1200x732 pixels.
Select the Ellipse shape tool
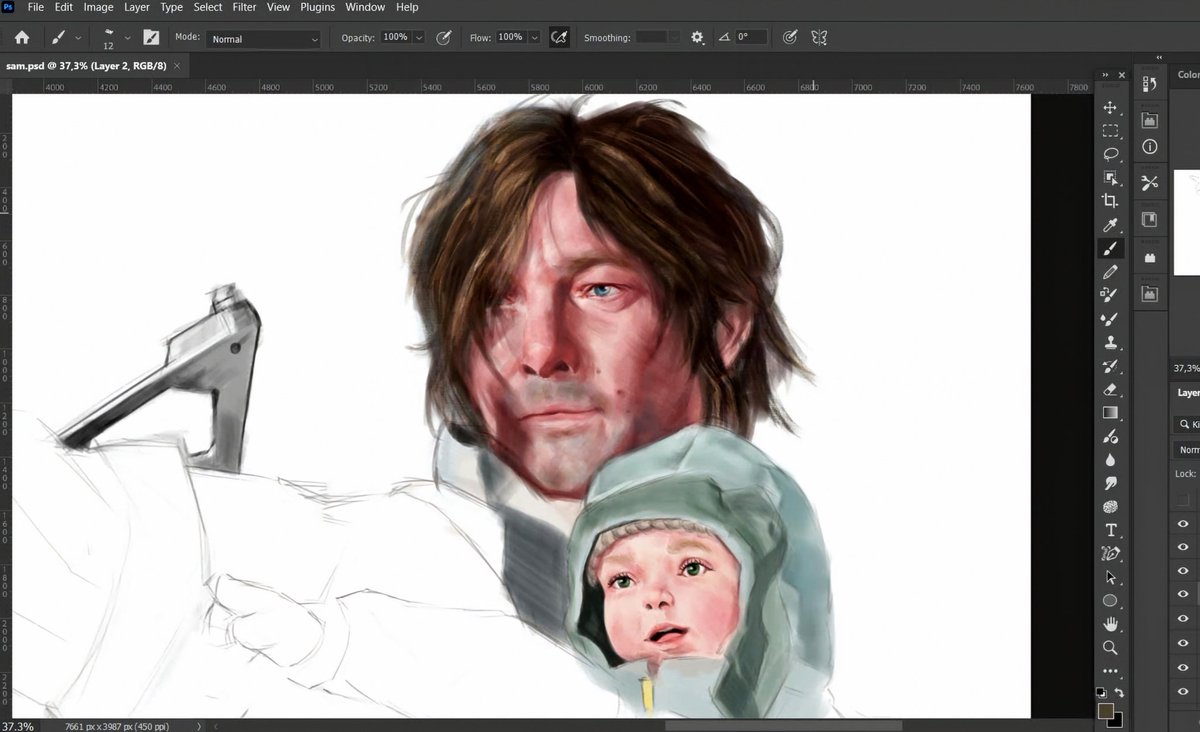coord(1110,601)
